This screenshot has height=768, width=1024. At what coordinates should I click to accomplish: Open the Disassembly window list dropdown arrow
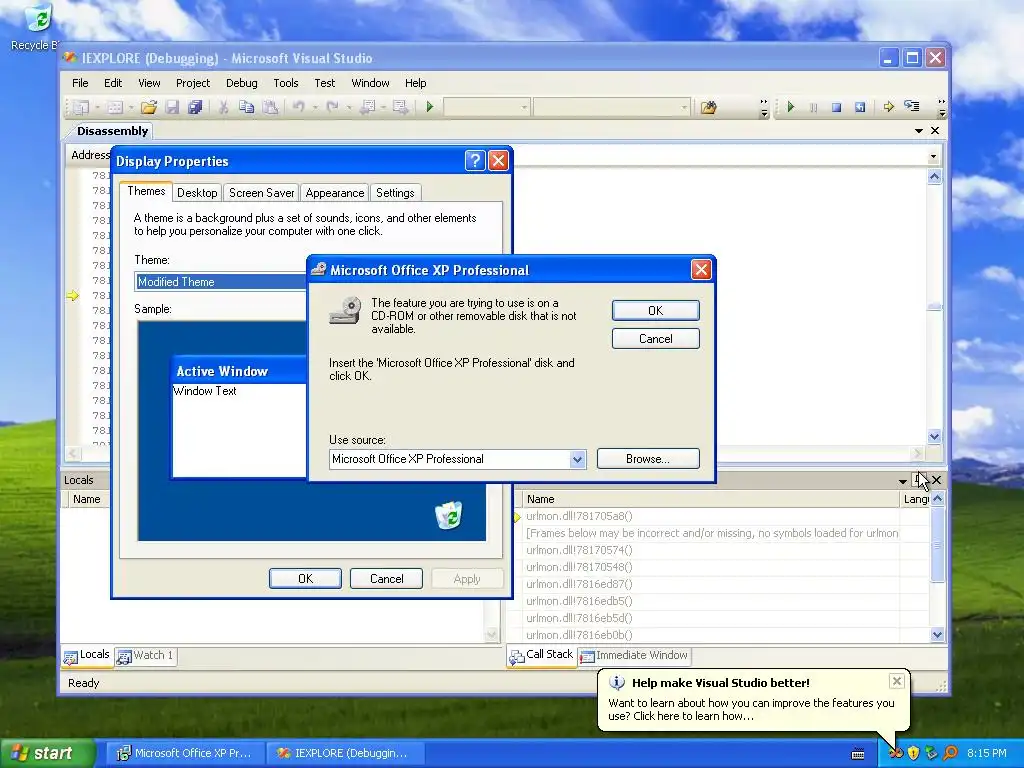919,131
